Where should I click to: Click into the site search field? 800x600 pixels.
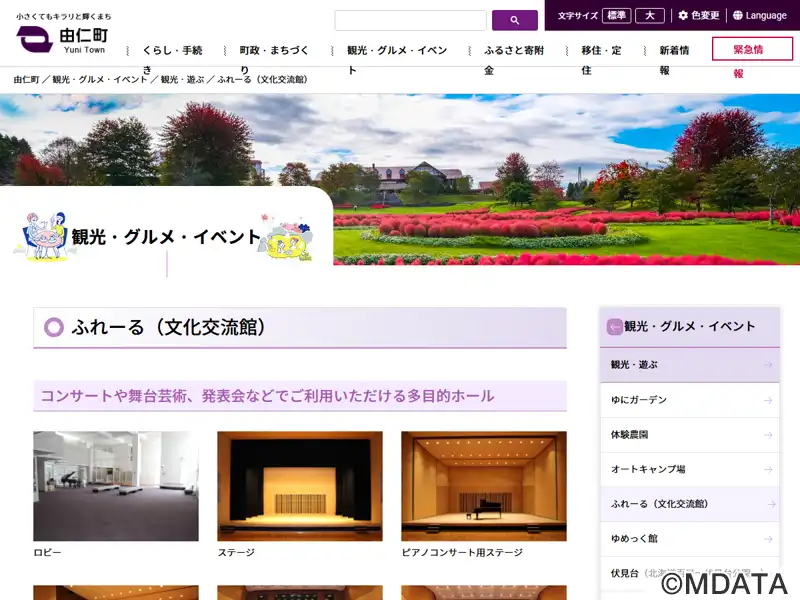coord(410,20)
